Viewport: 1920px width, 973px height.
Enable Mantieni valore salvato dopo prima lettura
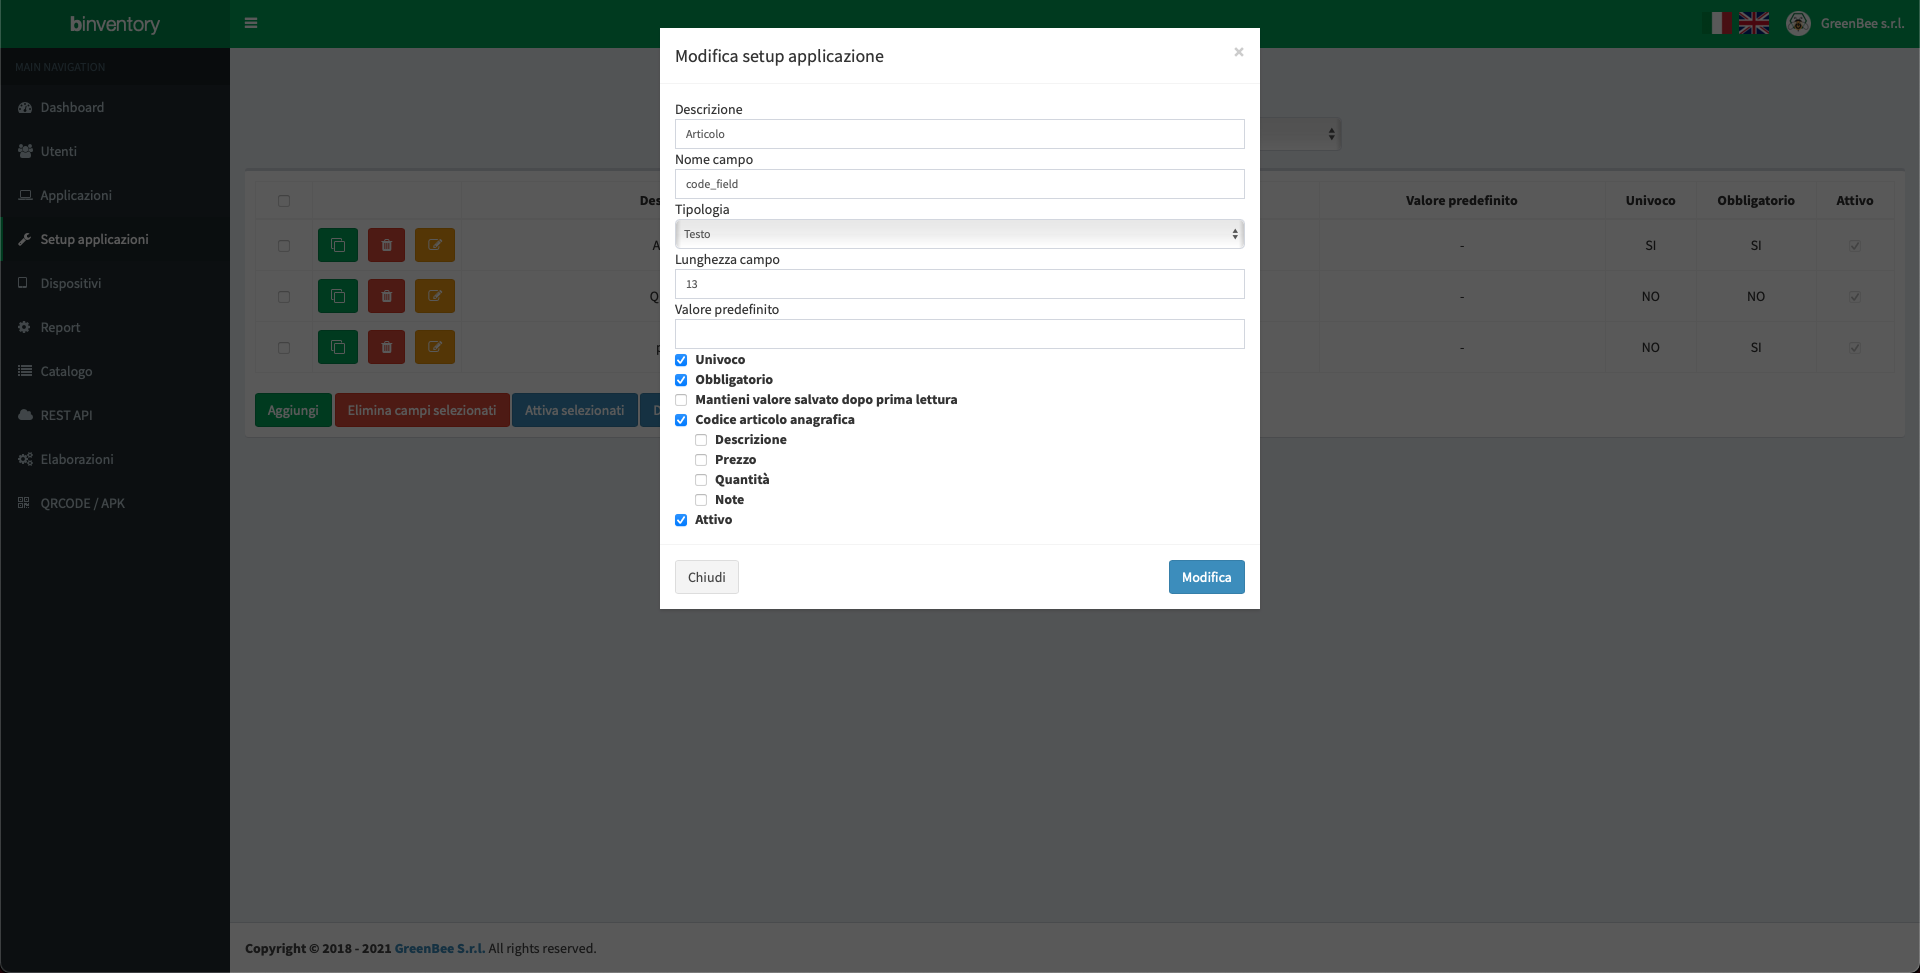(681, 400)
